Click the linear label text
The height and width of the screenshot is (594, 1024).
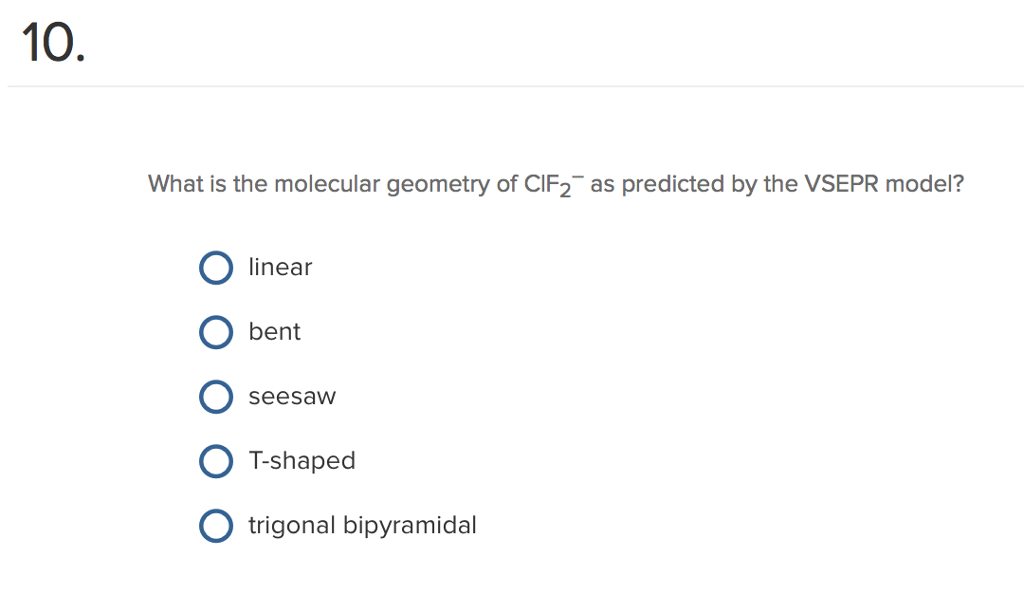click(x=279, y=267)
